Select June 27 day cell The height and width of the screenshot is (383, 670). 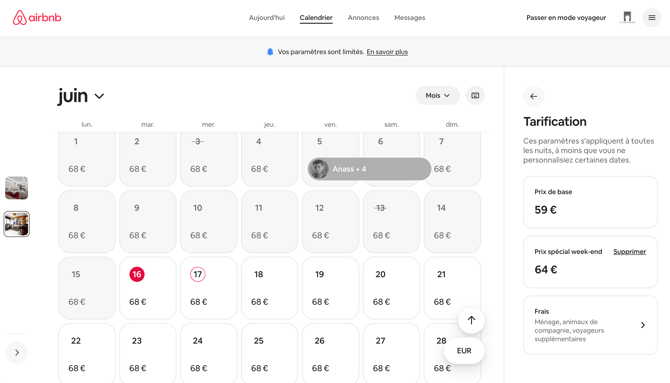click(x=391, y=354)
